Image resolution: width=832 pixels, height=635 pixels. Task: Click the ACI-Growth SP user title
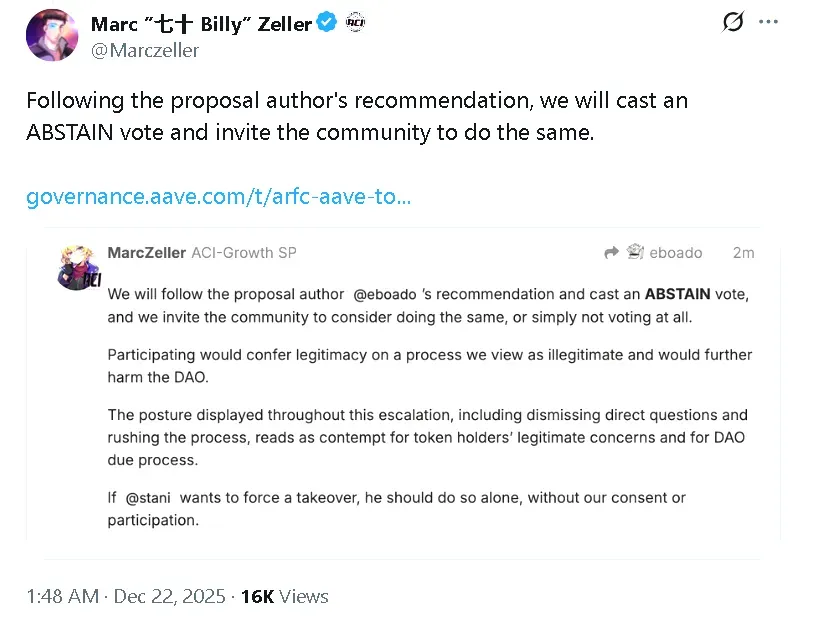[243, 253]
